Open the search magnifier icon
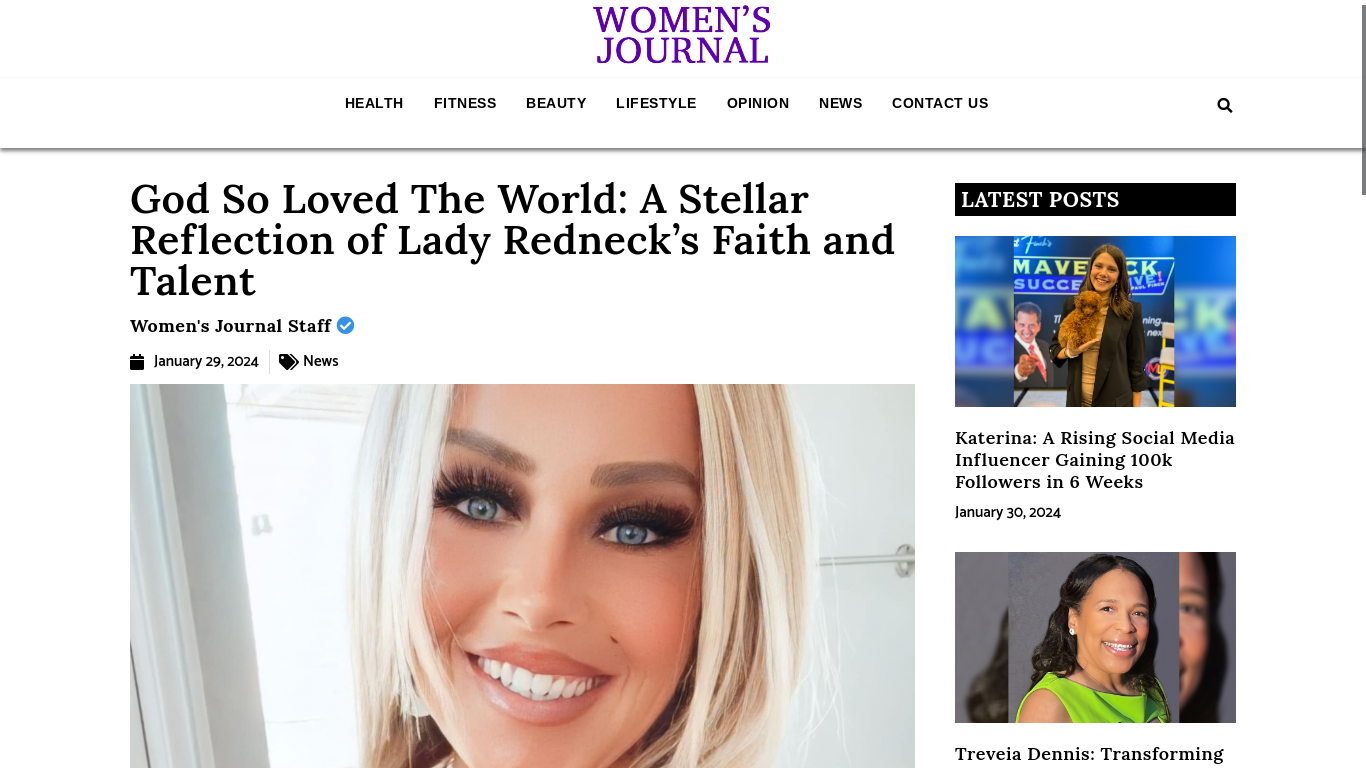The width and height of the screenshot is (1366, 768). 1225,105
